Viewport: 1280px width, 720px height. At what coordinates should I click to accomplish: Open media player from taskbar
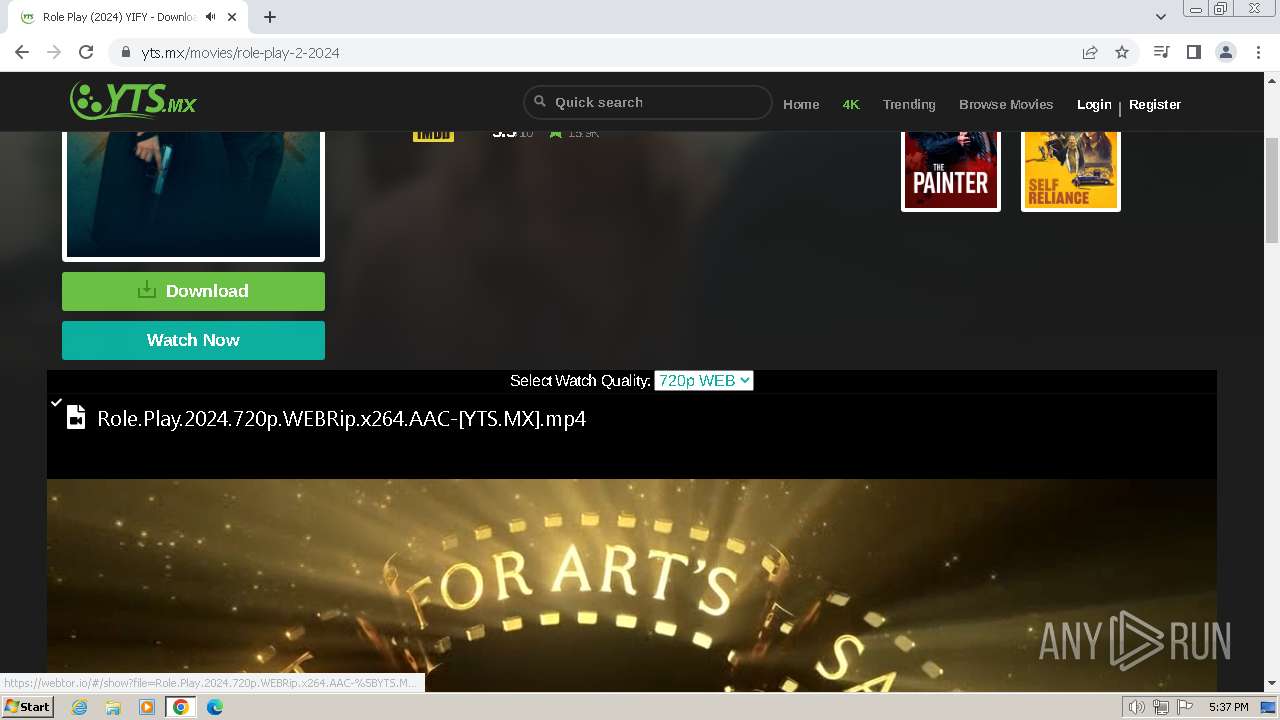pyautogui.click(x=147, y=707)
